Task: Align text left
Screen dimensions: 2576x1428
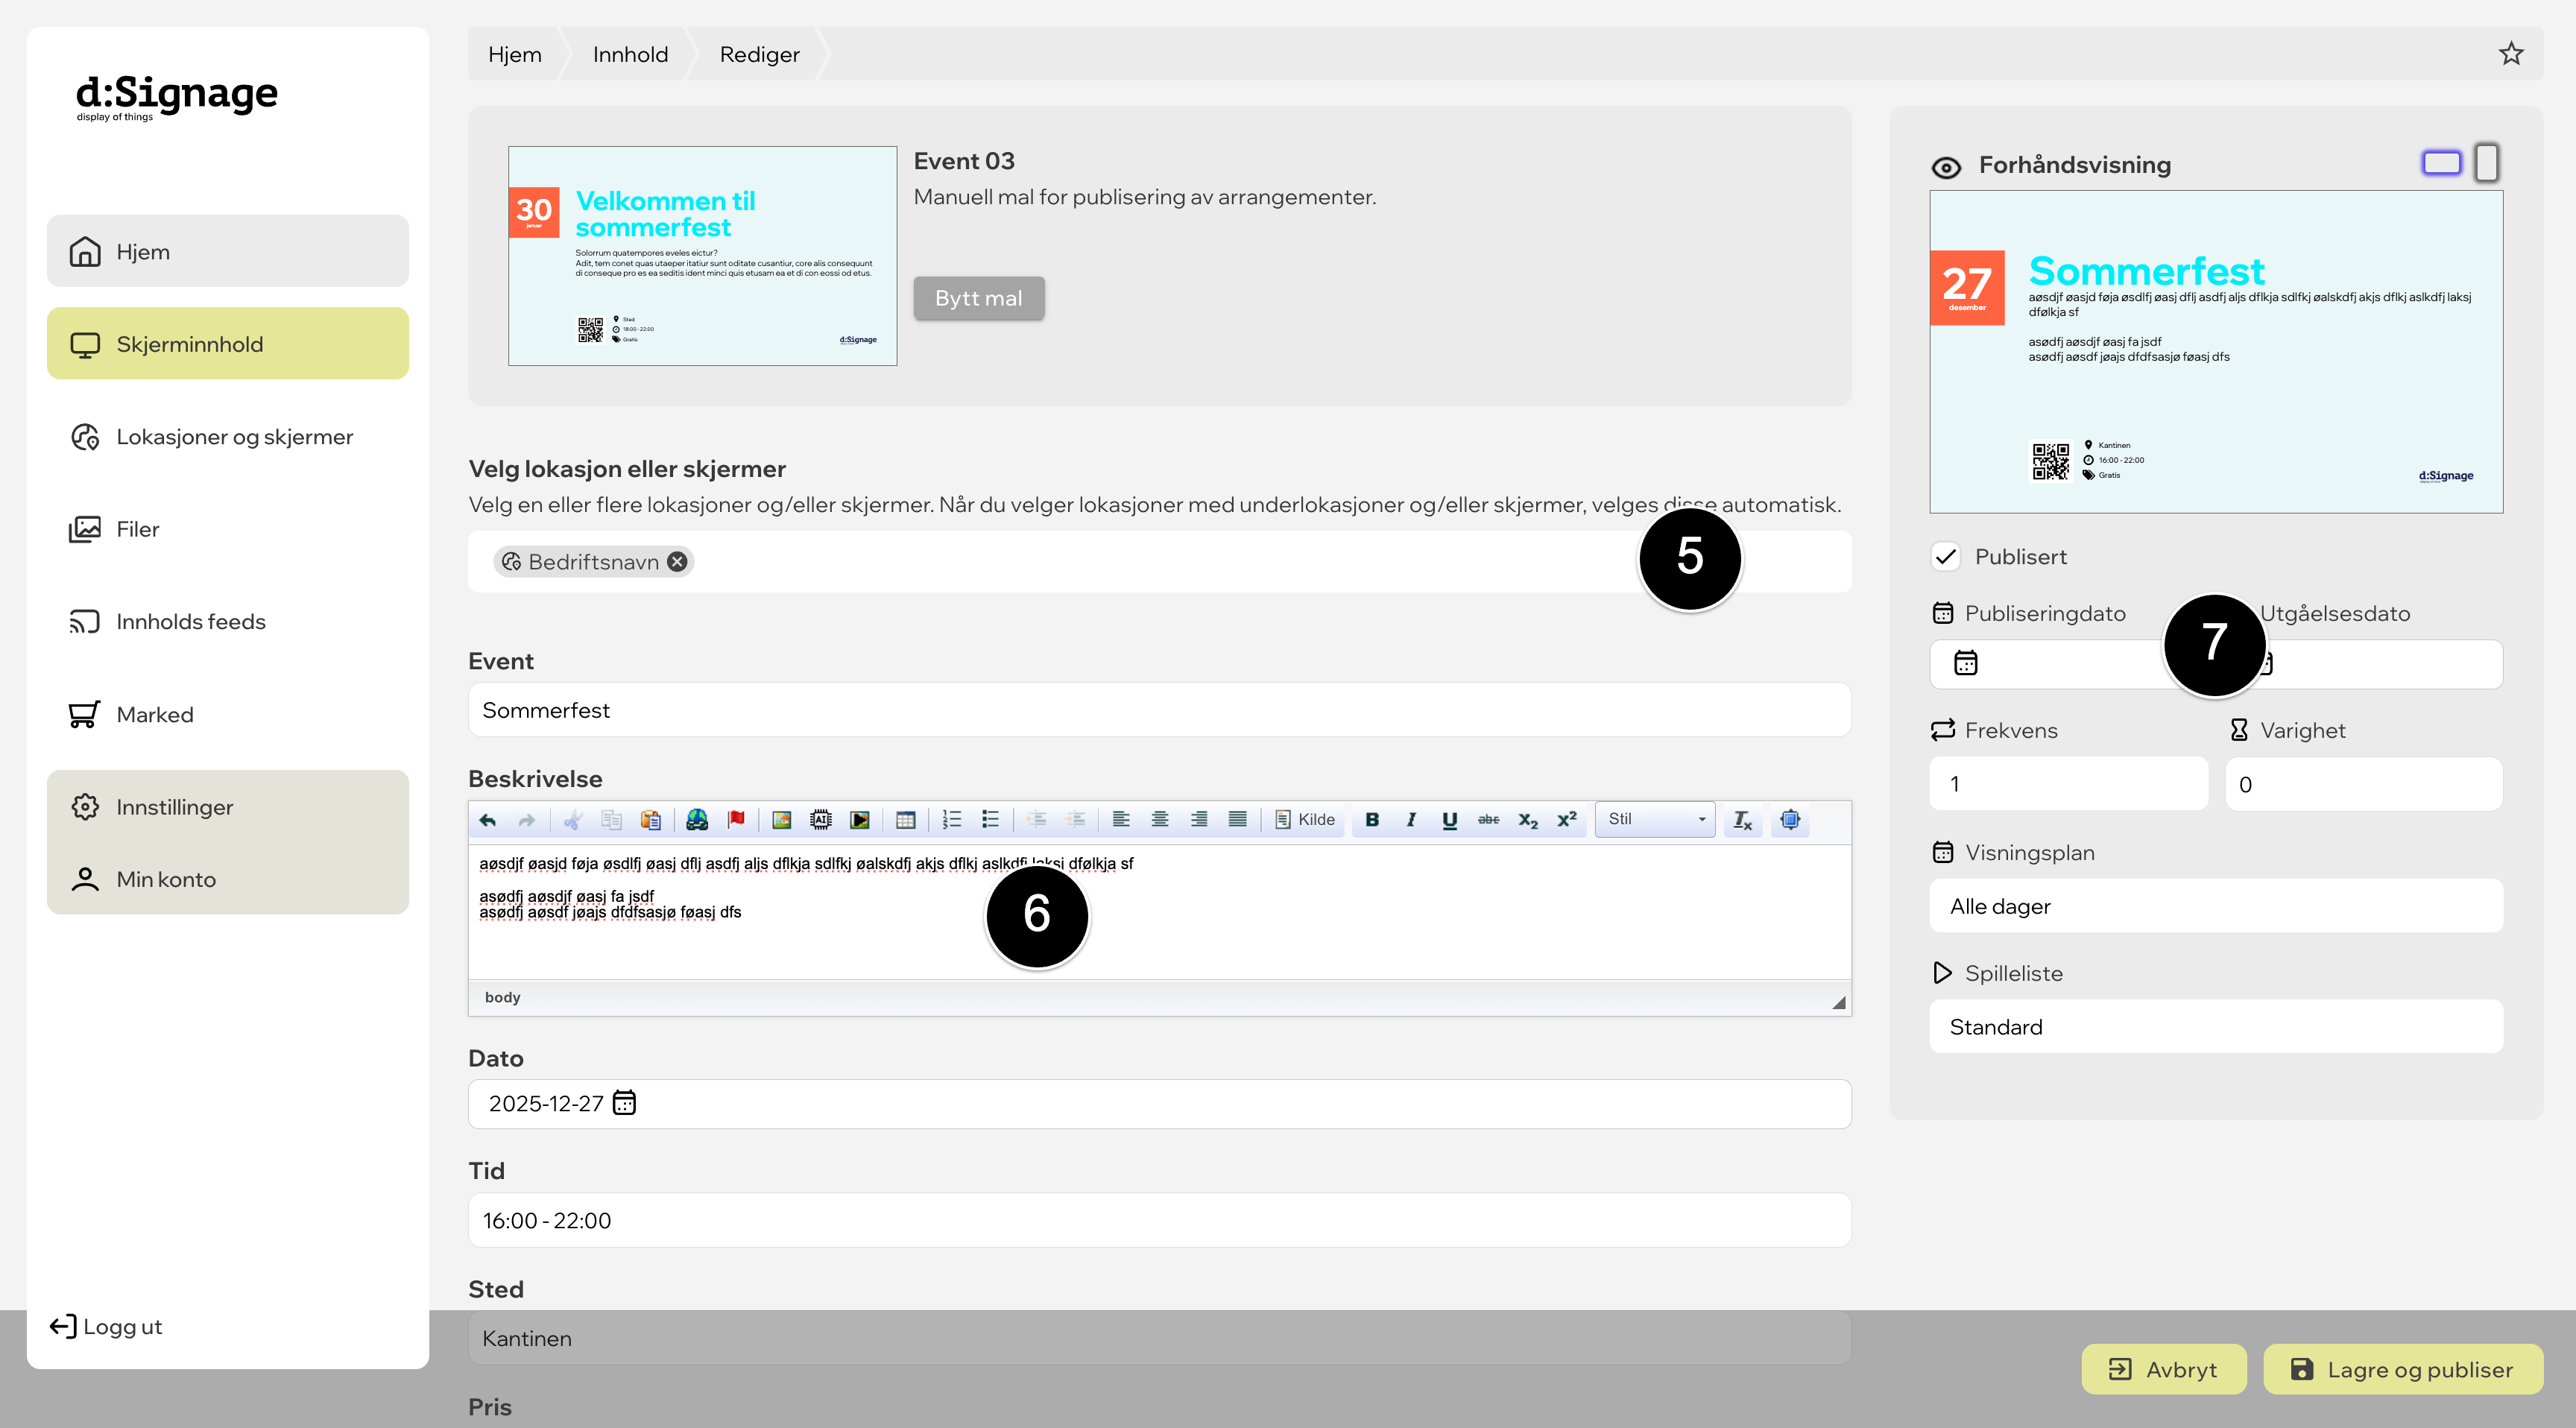Action: pyautogui.click(x=1121, y=820)
